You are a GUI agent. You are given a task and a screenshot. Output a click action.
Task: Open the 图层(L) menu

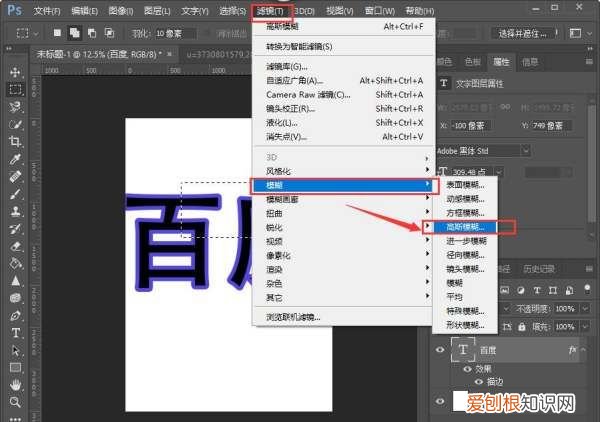[157, 11]
